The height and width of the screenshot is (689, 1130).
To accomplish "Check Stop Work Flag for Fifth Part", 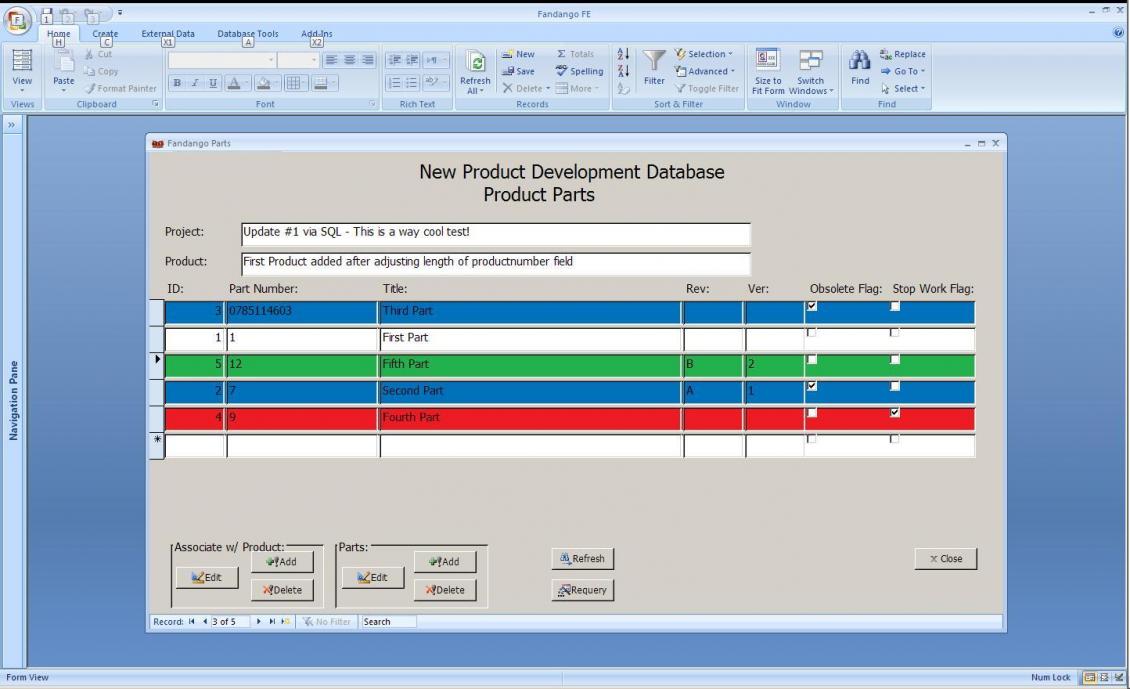I will coord(895,360).
